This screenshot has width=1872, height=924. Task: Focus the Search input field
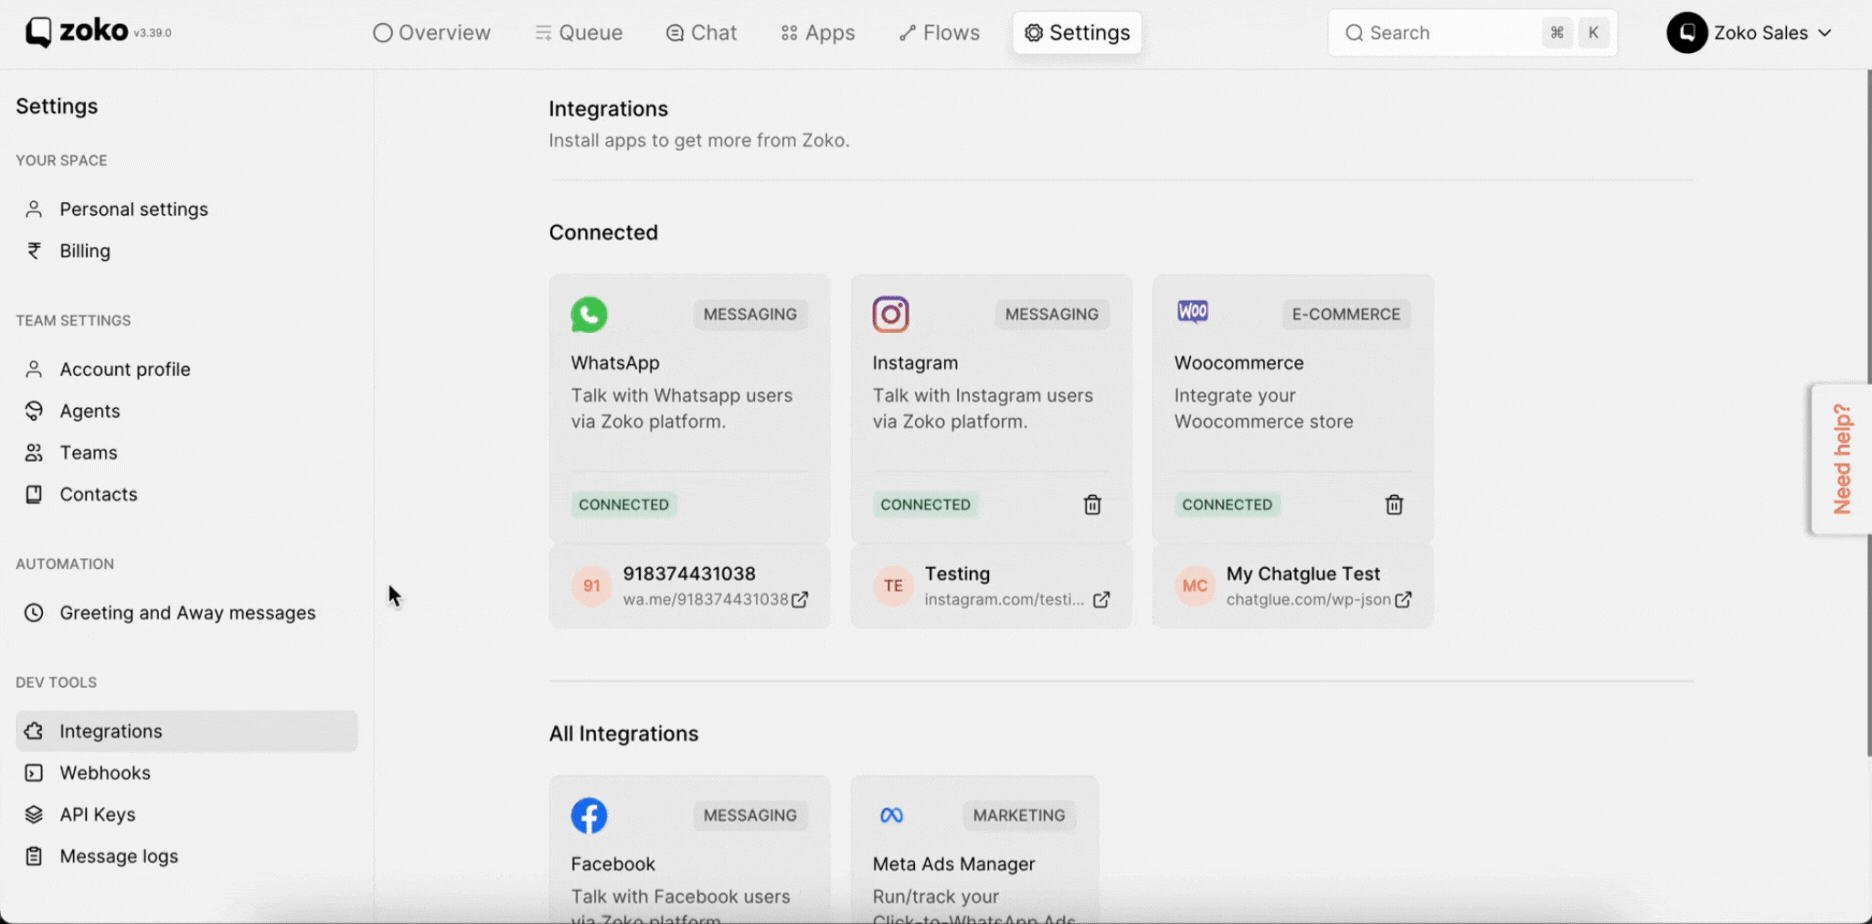coord(1472,33)
